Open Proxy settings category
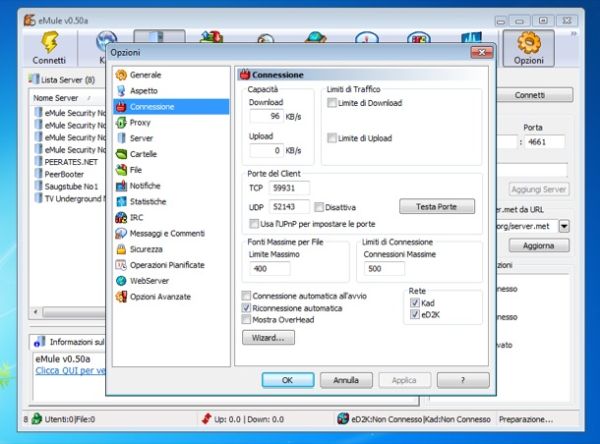This screenshot has width=600, height=444. pyautogui.click(x=140, y=122)
